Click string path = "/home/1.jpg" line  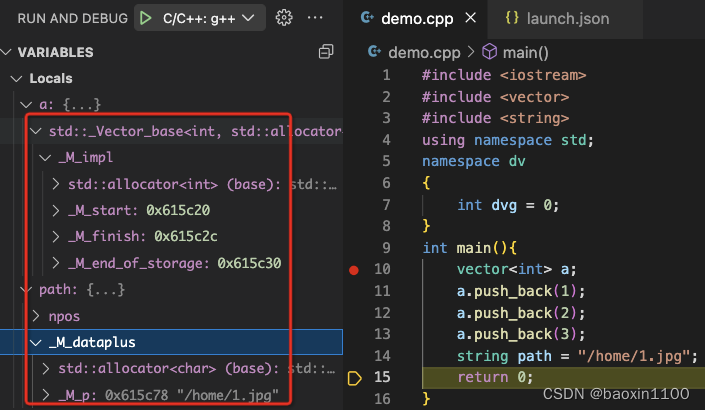577,356
